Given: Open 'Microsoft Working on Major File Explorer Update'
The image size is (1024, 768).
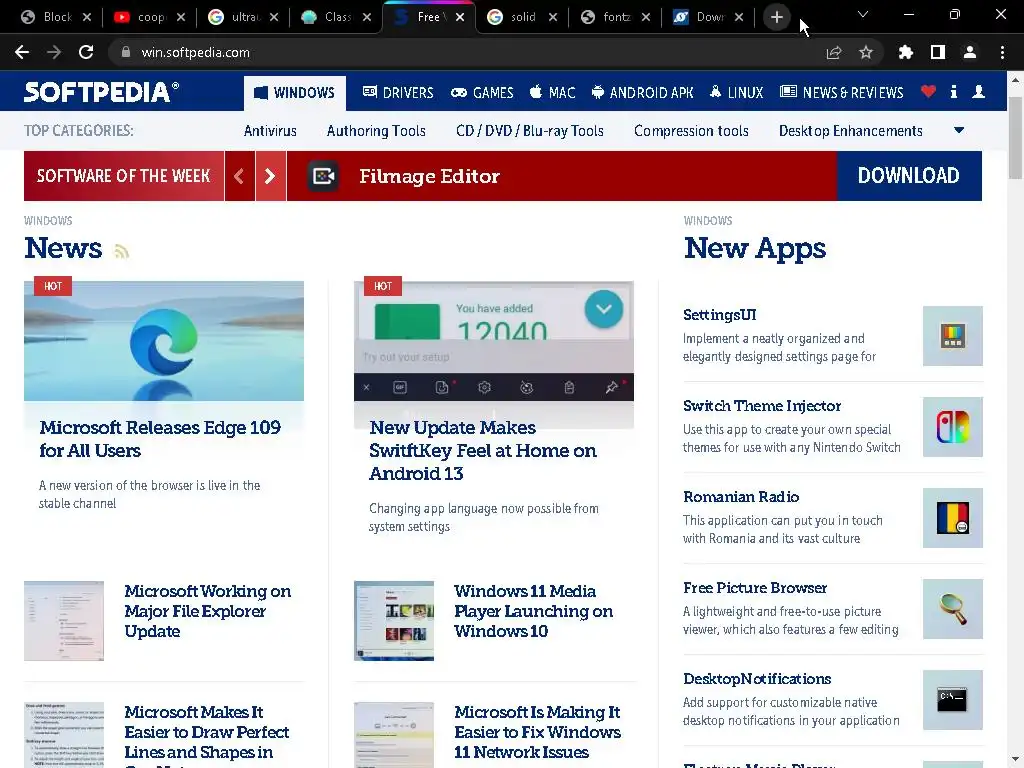Looking at the screenshot, I should tap(208, 611).
